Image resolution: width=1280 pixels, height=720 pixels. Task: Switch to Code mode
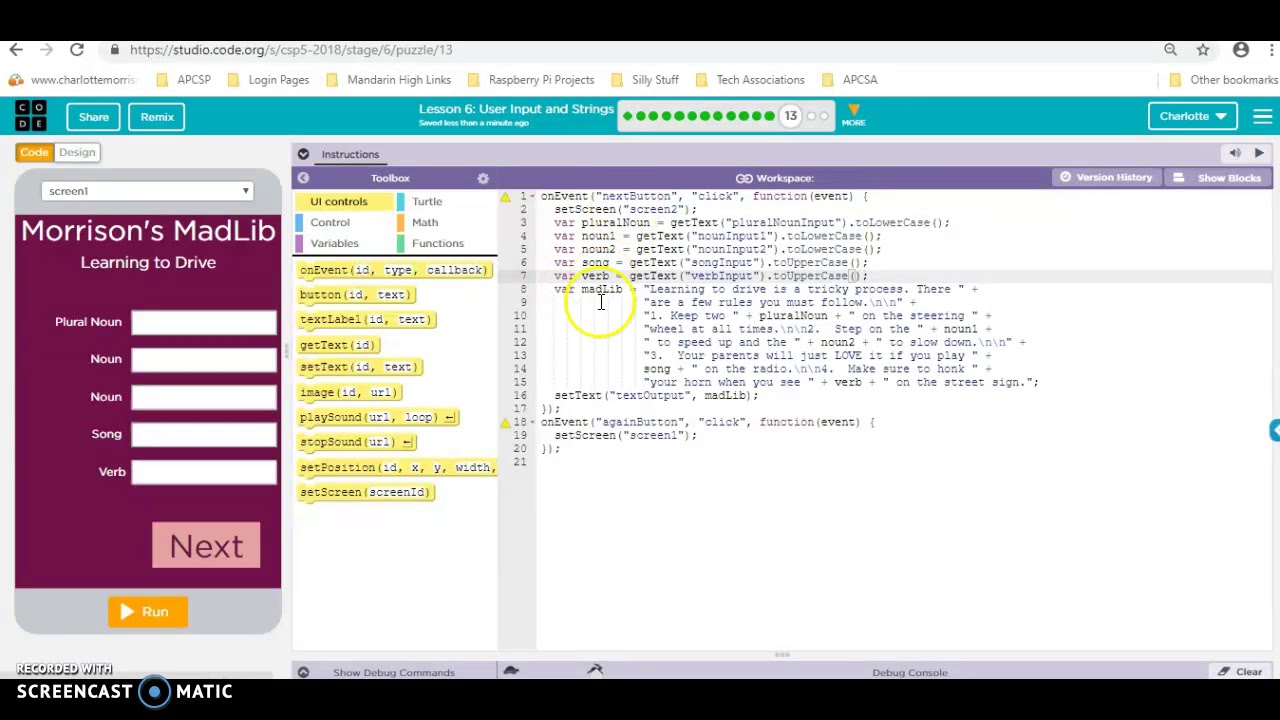point(34,152)
